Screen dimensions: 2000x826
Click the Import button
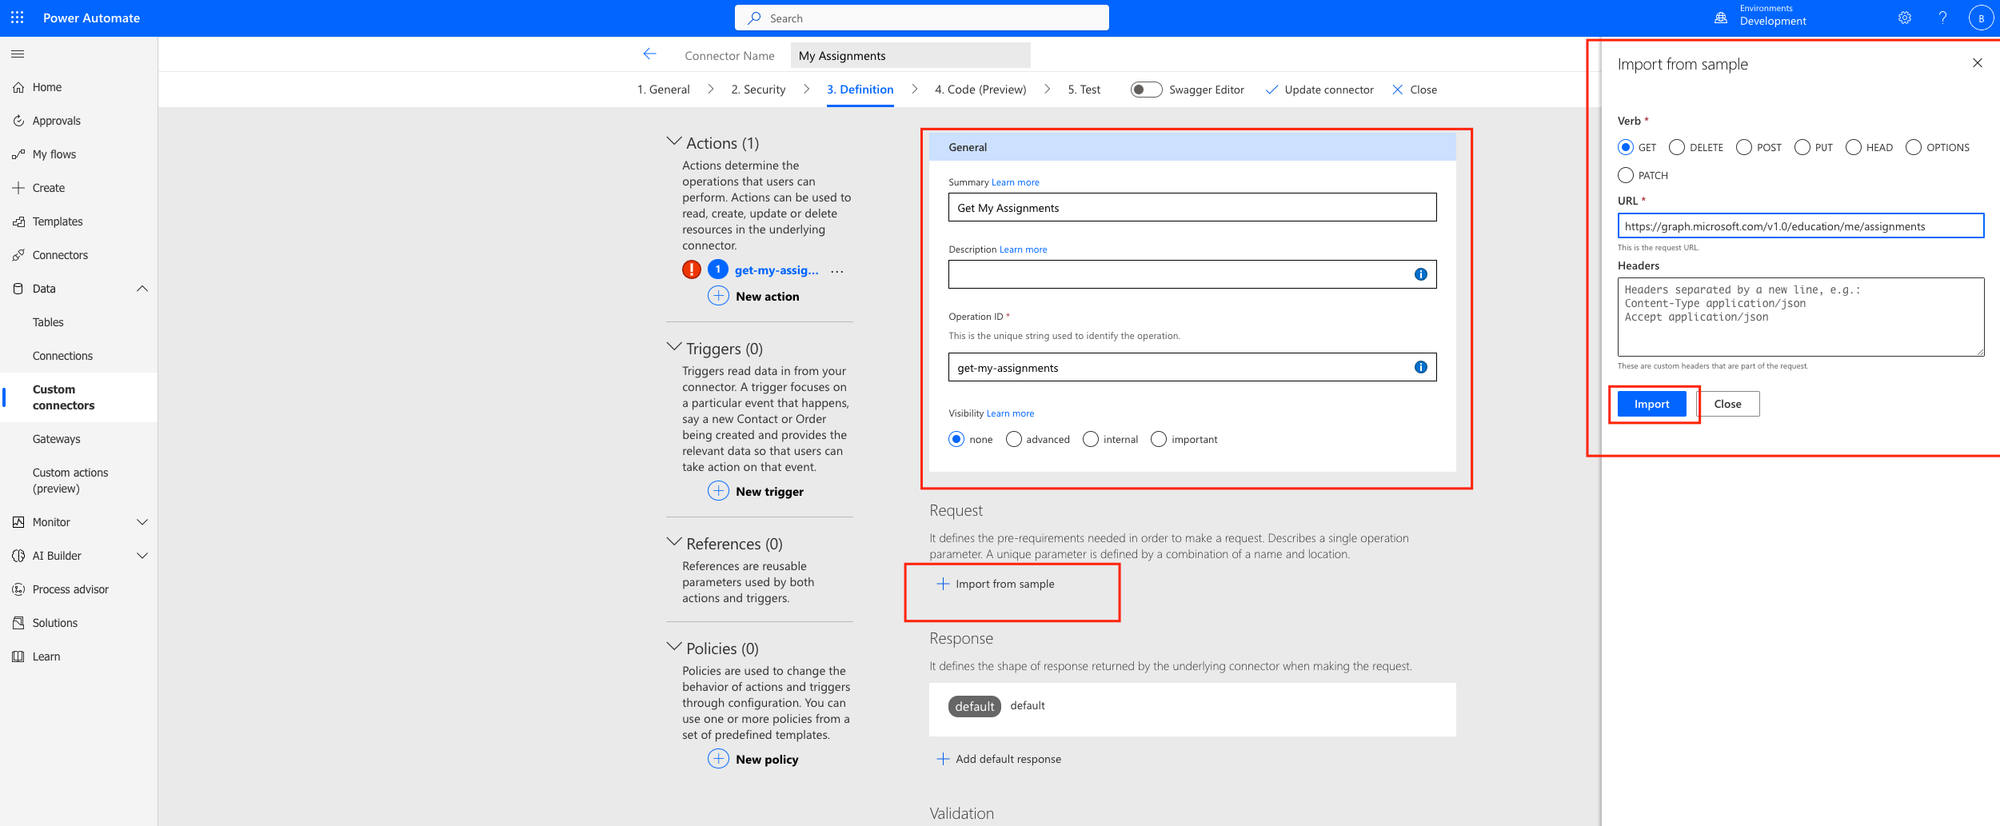tap(1652, 404)
